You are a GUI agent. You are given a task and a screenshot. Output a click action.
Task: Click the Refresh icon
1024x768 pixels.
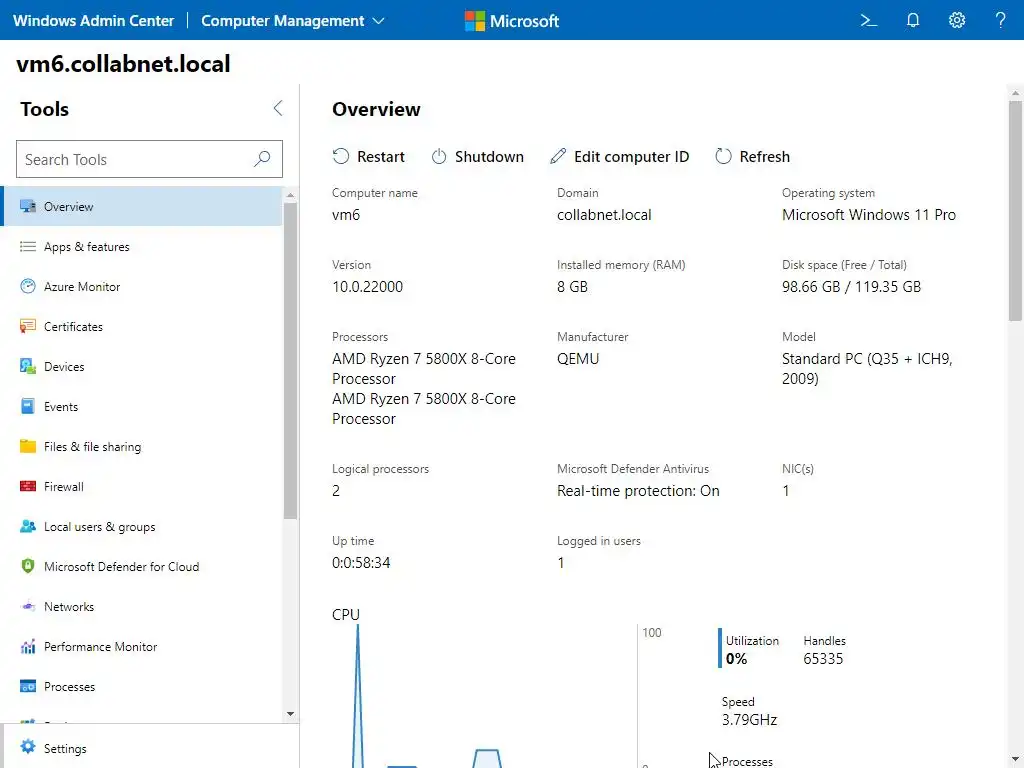(x=723, y=156)
